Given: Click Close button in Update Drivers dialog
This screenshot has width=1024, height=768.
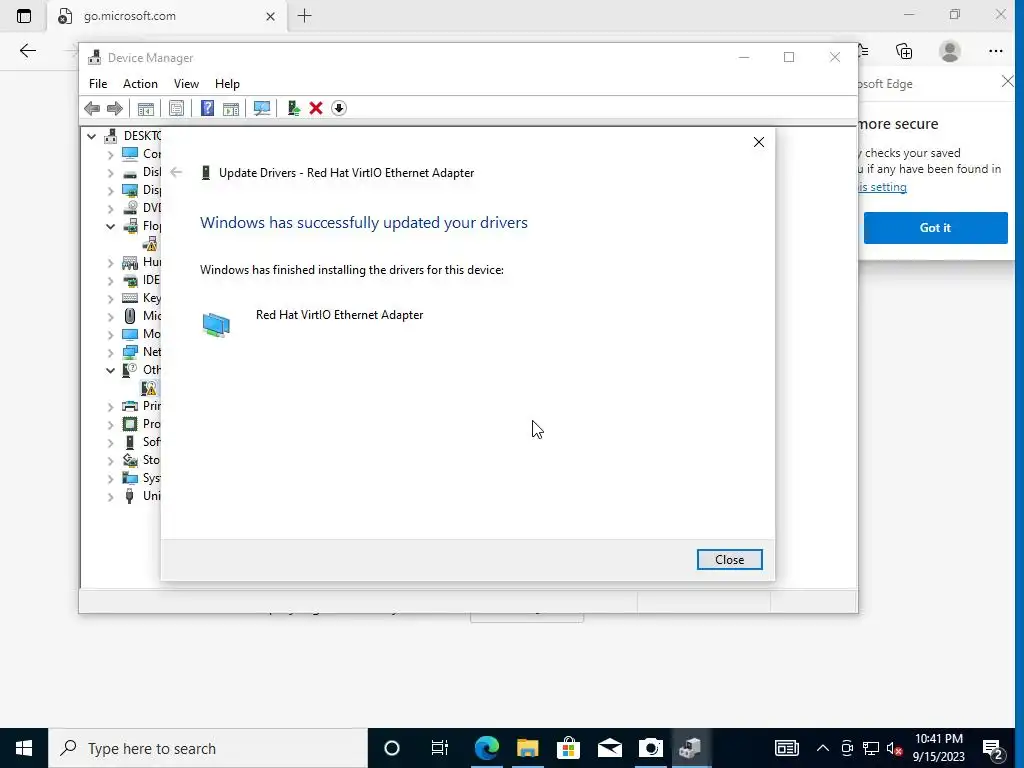Looking at the screenshot, I should (729, 560).
